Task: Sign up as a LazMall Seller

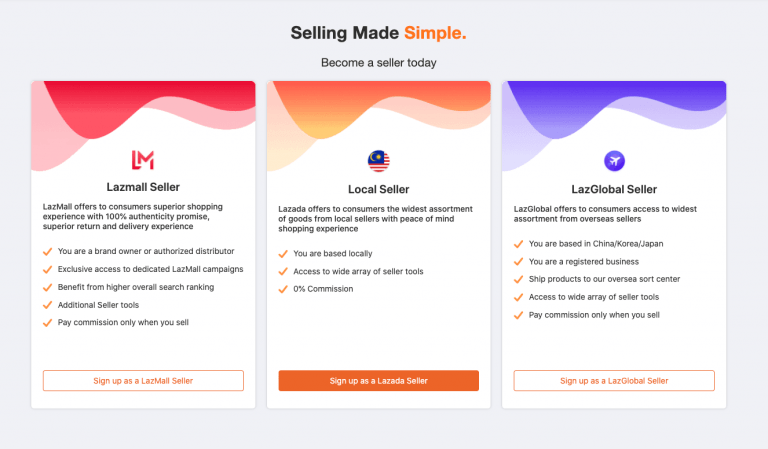Action: point(143,380)
